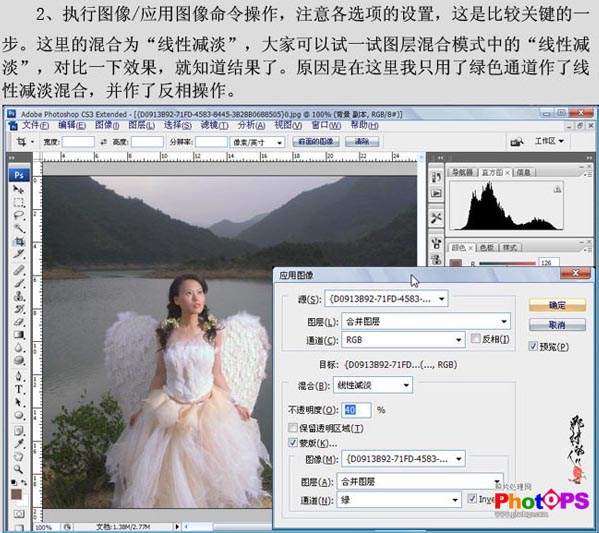Switch to the 导航器 navigator tab
This screenshot has width=599, height=533.
462,173
